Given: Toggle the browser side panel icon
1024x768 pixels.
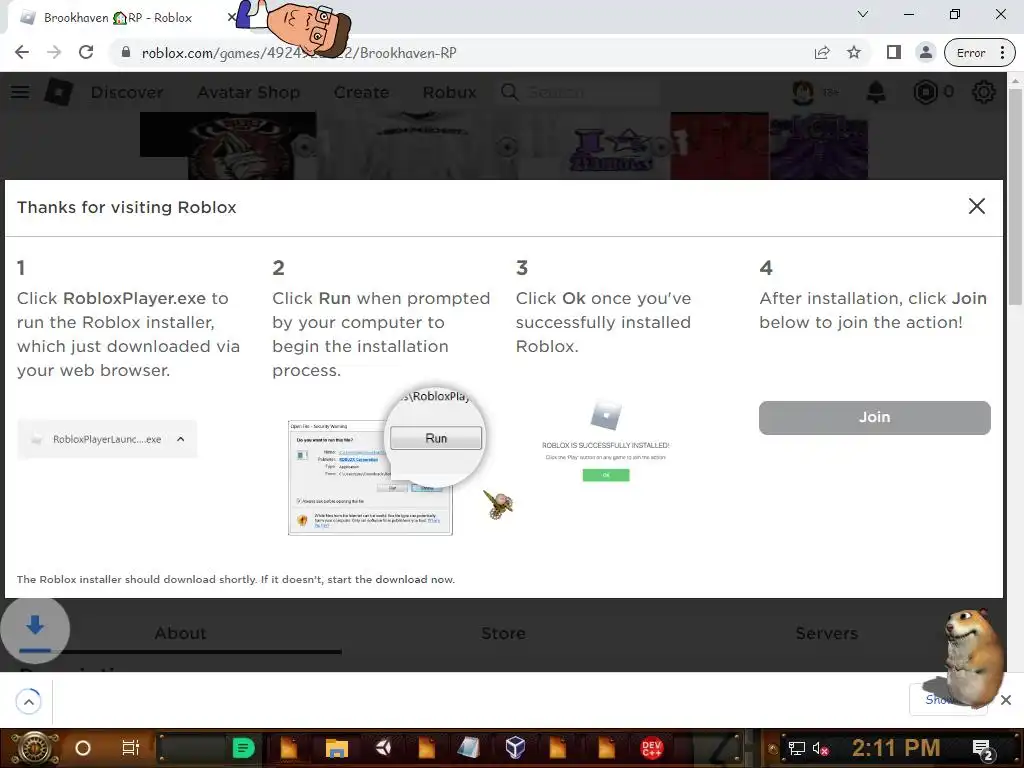Looking at the screenshot, I should (894, 53).
